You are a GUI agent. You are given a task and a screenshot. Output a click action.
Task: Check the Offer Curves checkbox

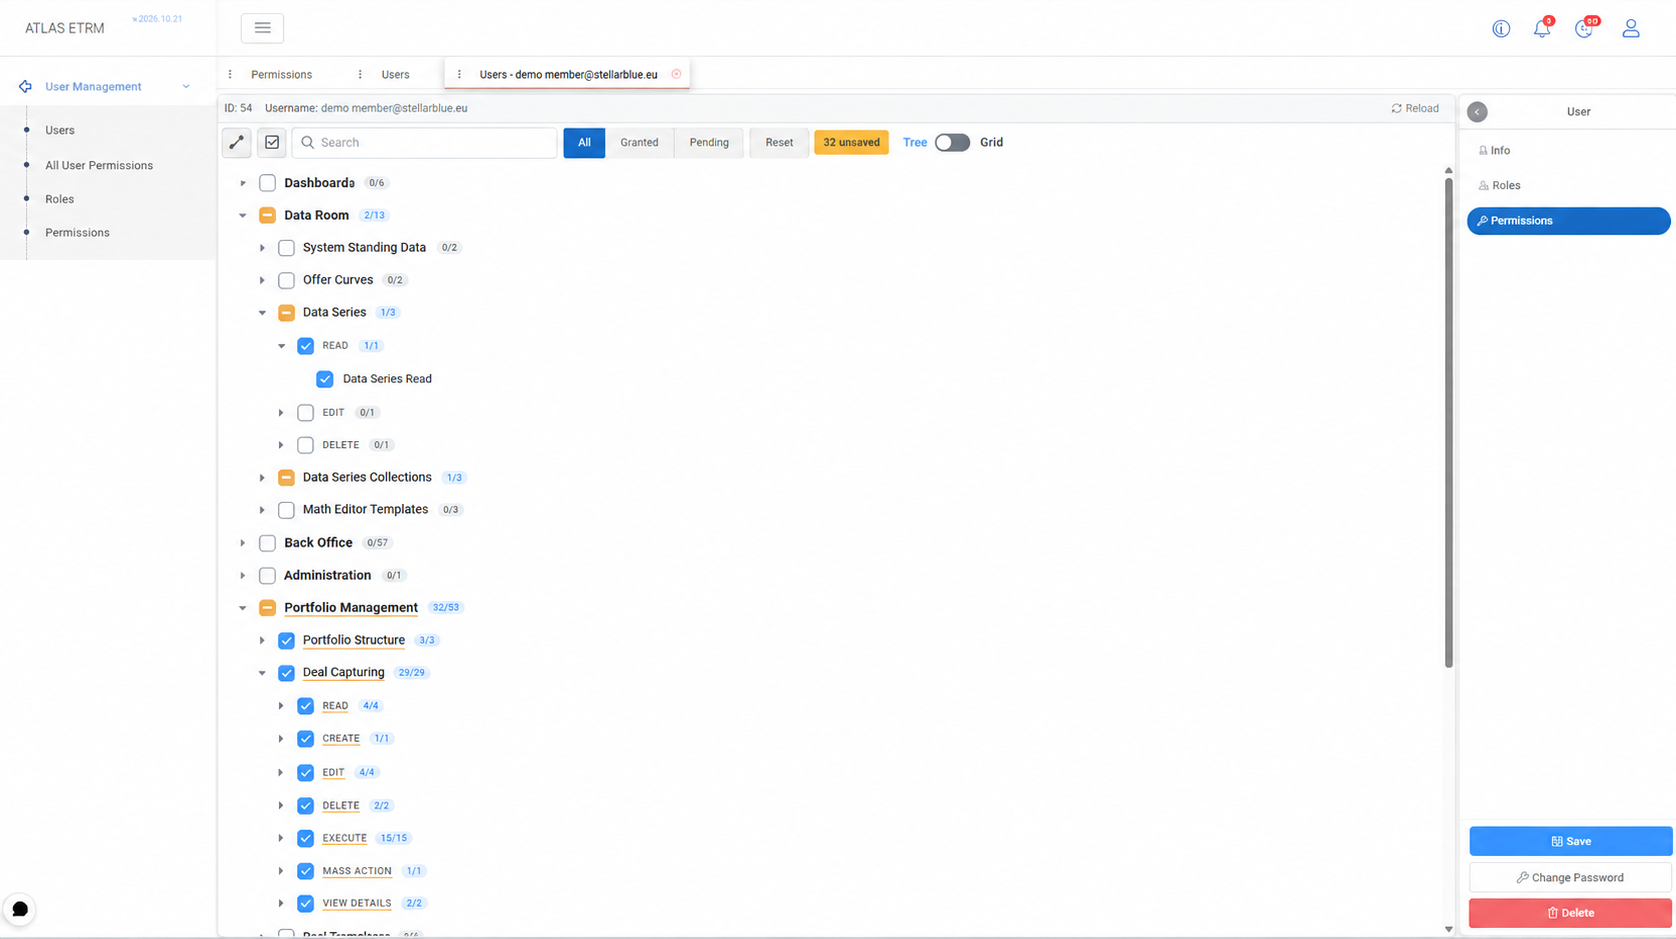tap(286, 280)
